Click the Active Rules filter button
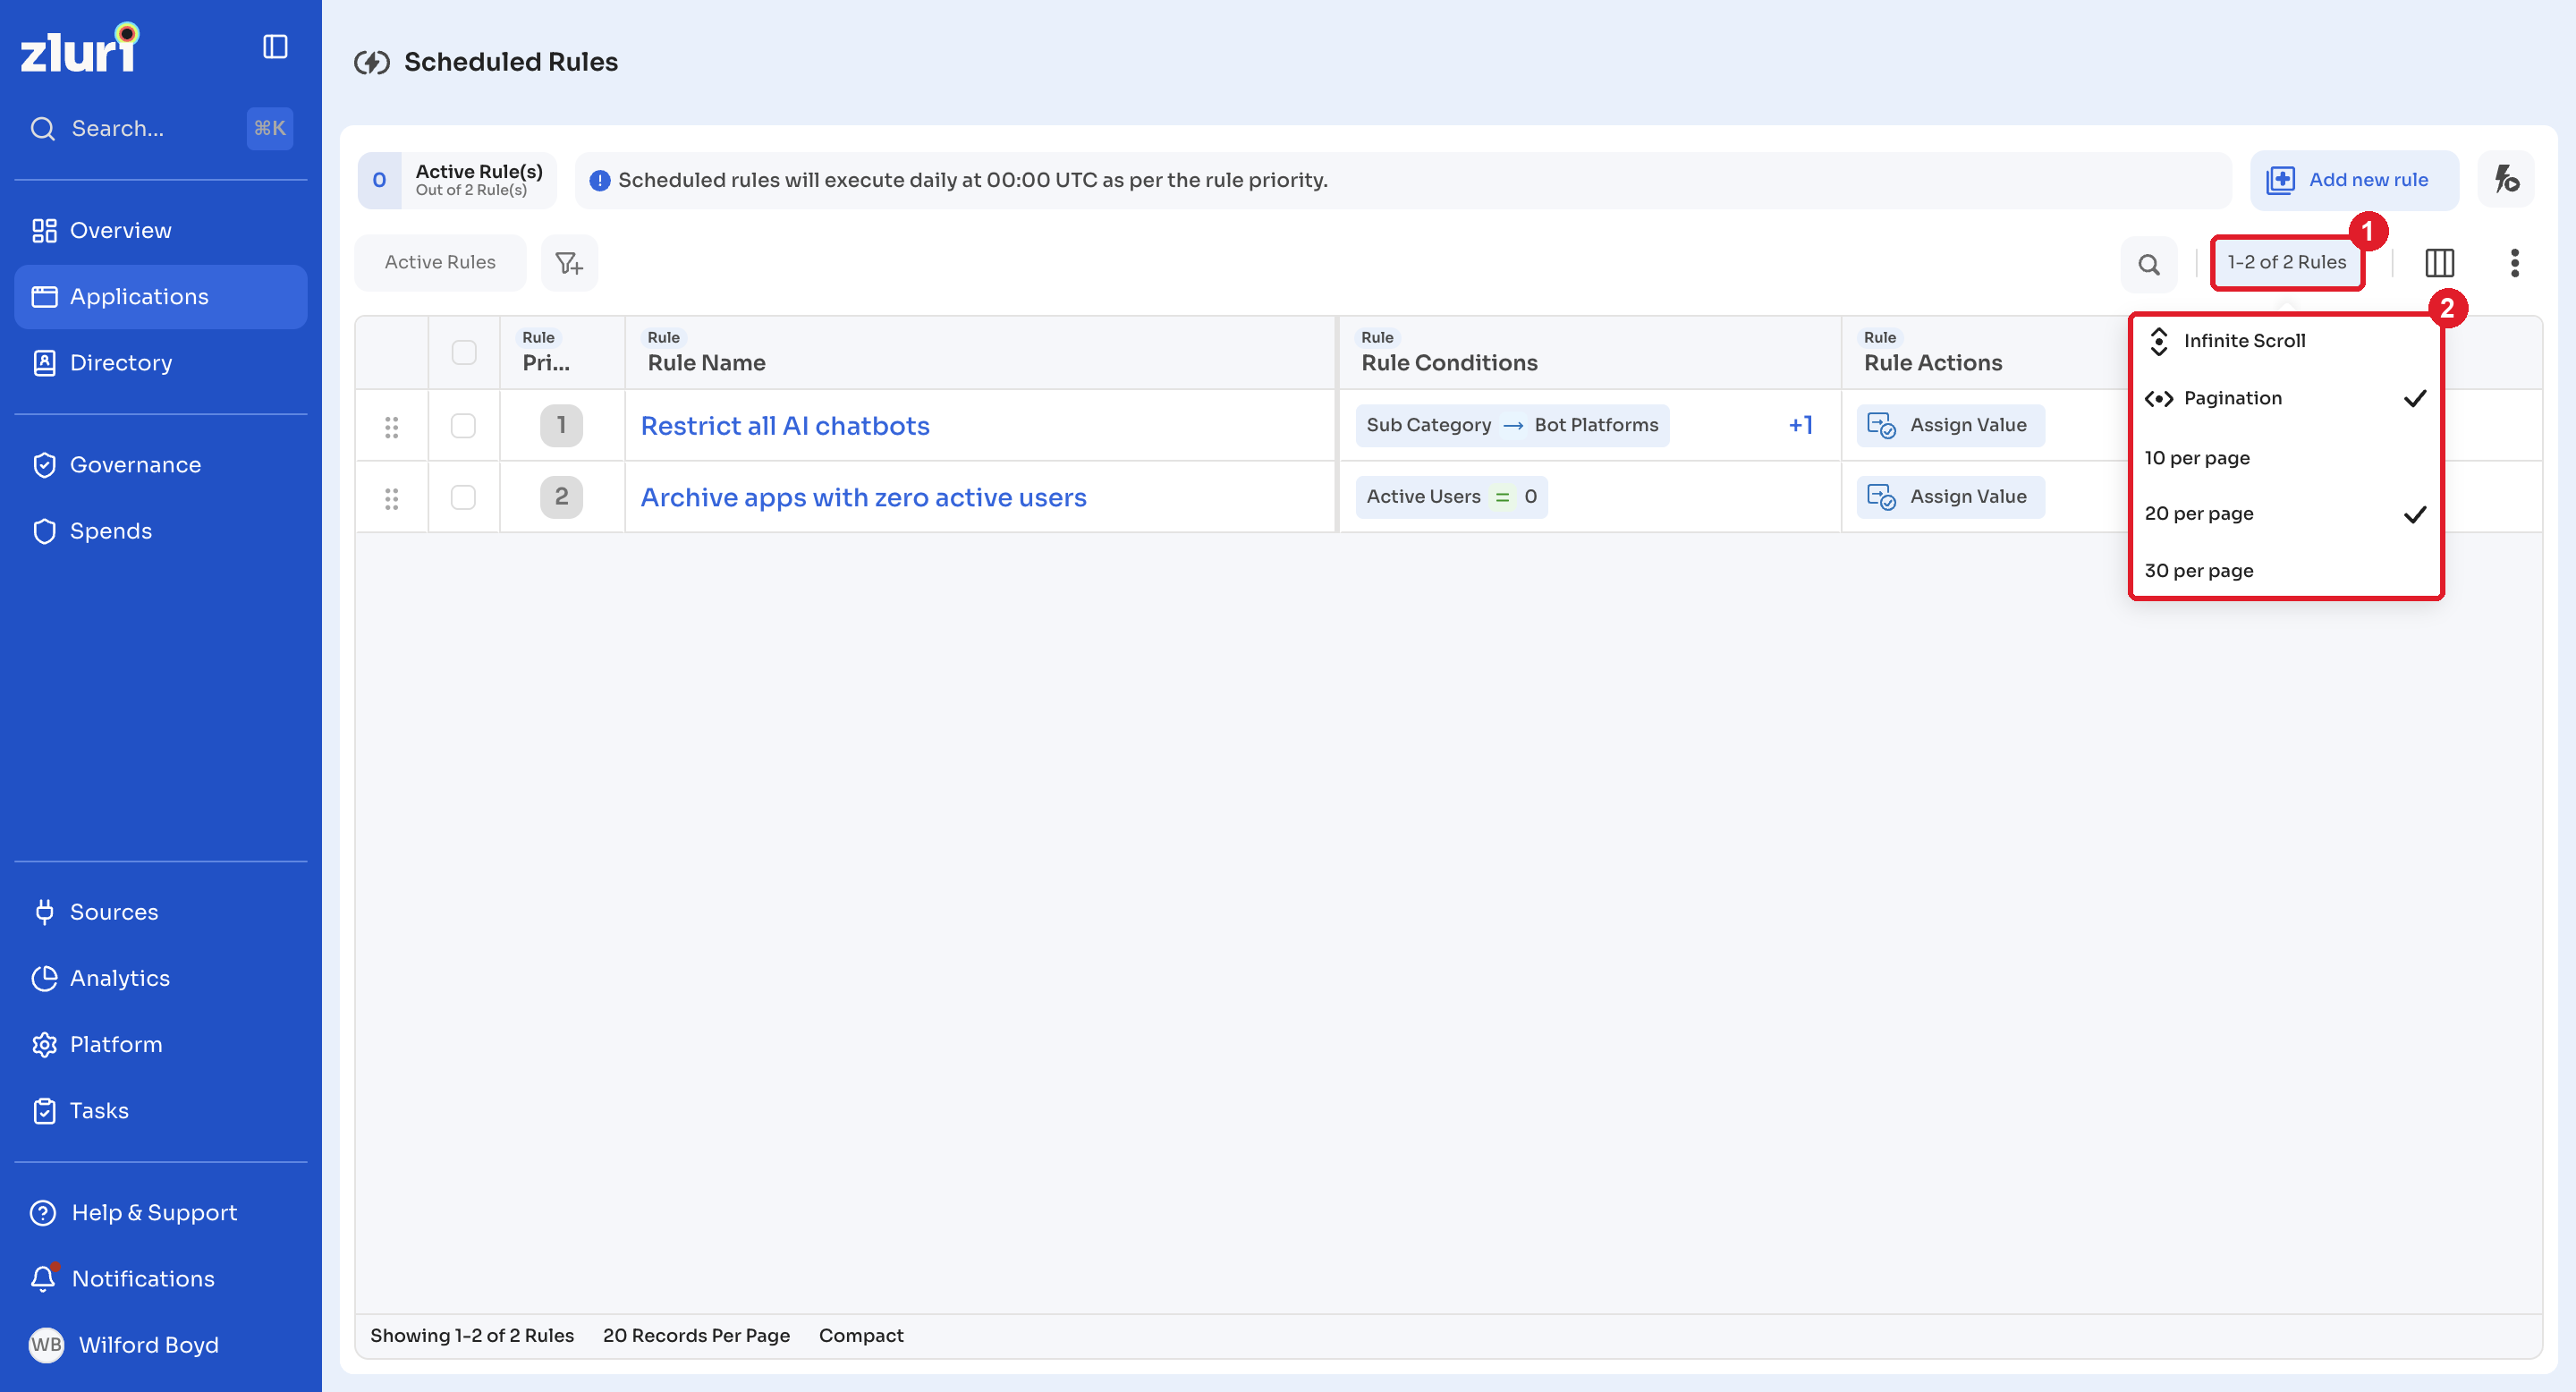Image resolution: width=2576 pixels, height=1392 pixels. 440,262
